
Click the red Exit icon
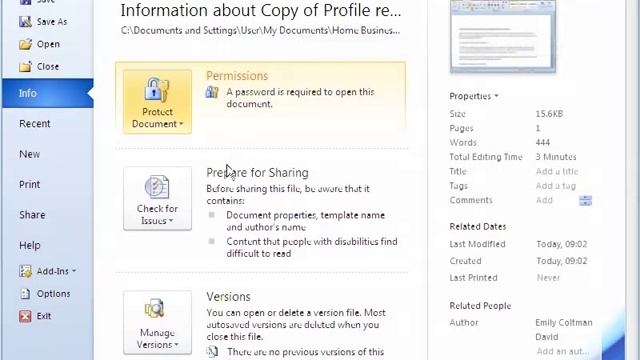(25, 316)
